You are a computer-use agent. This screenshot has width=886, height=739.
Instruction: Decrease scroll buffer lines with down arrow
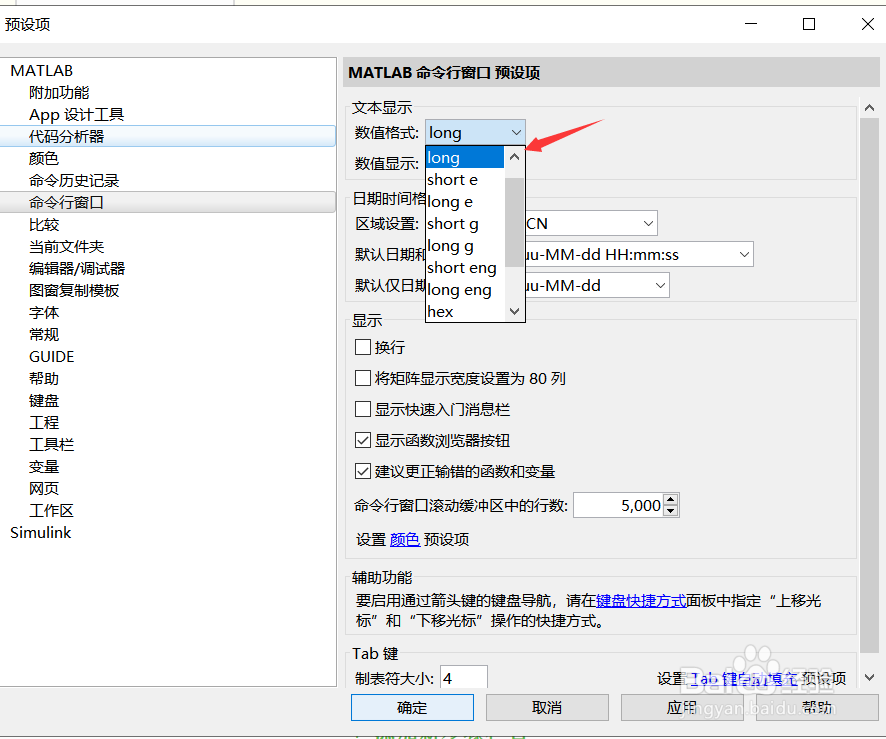click(671, 511)
